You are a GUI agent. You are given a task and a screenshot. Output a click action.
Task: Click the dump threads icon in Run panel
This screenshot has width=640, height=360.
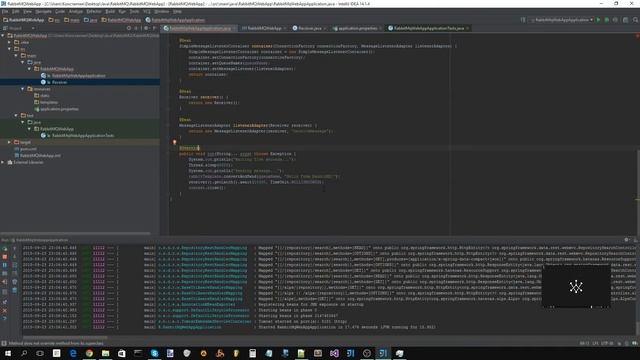[x=5, y=273]
